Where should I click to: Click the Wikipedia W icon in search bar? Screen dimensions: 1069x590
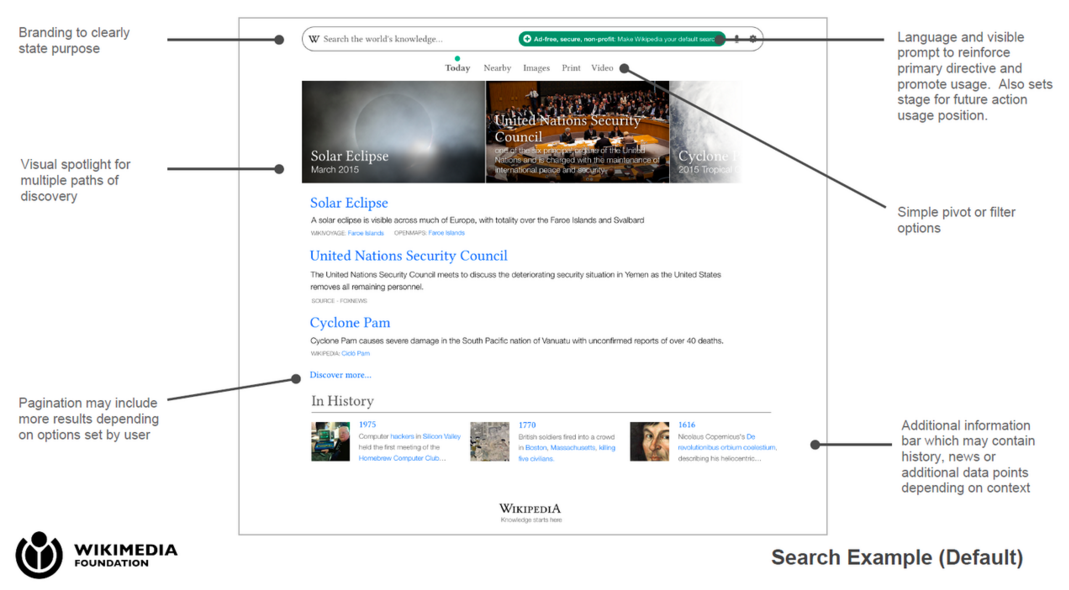click(314, 39)
